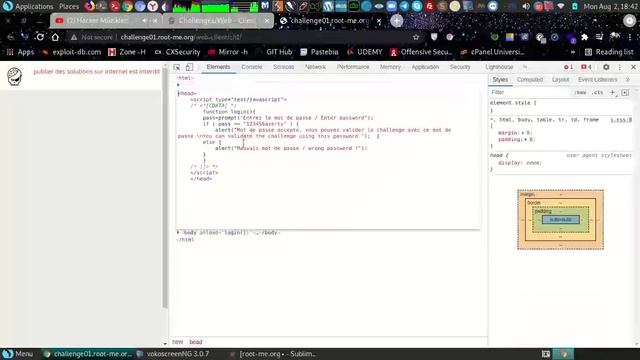640x360 pixels.
Task: Click the content box in box model diagram
Action: pos(560,220)
